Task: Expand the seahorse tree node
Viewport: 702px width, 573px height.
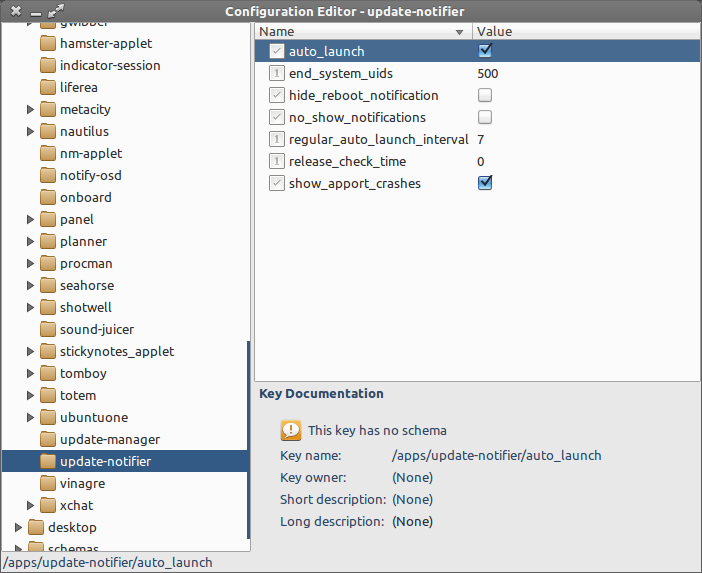Action: 30,285
